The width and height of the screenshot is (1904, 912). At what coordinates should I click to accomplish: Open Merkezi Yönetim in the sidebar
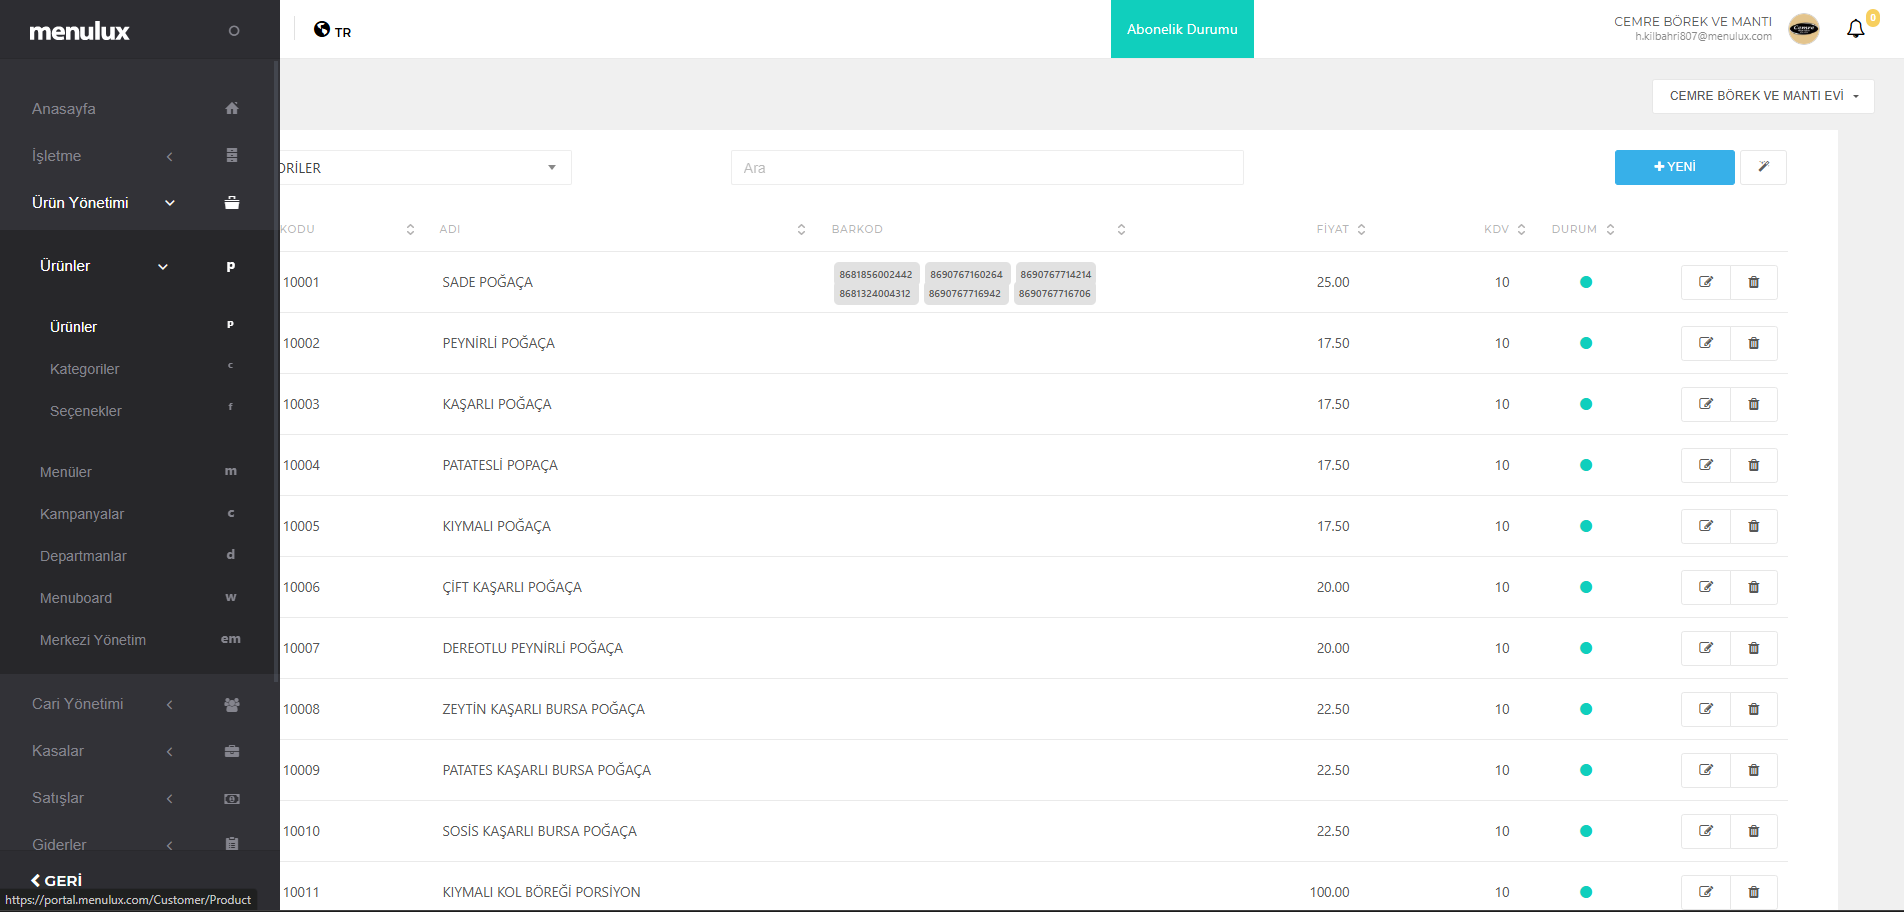pos(93,640)
